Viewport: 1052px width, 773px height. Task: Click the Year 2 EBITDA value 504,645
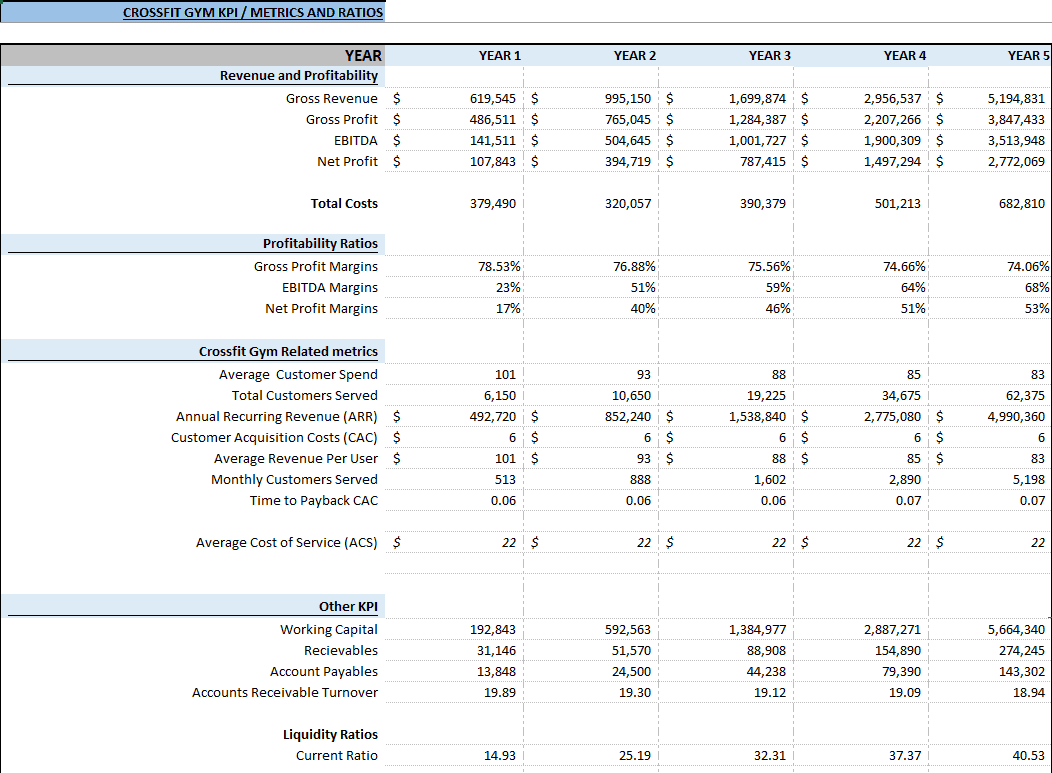point(628,141)
